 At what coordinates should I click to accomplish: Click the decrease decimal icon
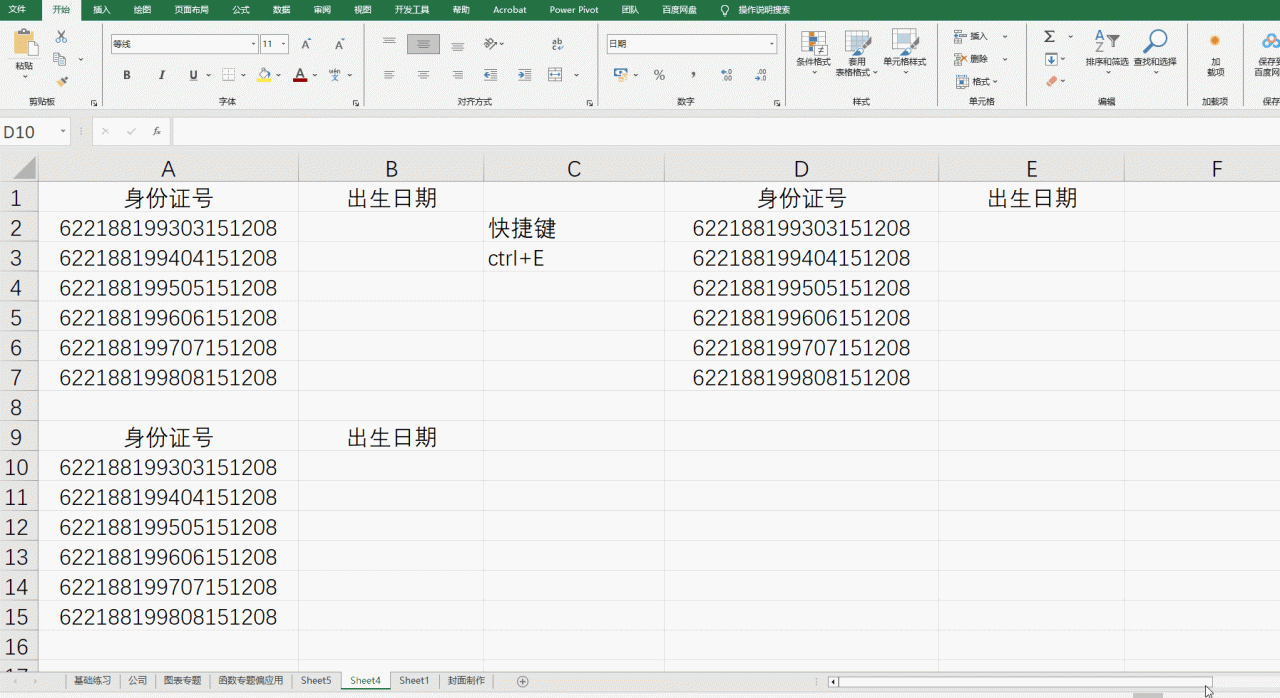761,75
